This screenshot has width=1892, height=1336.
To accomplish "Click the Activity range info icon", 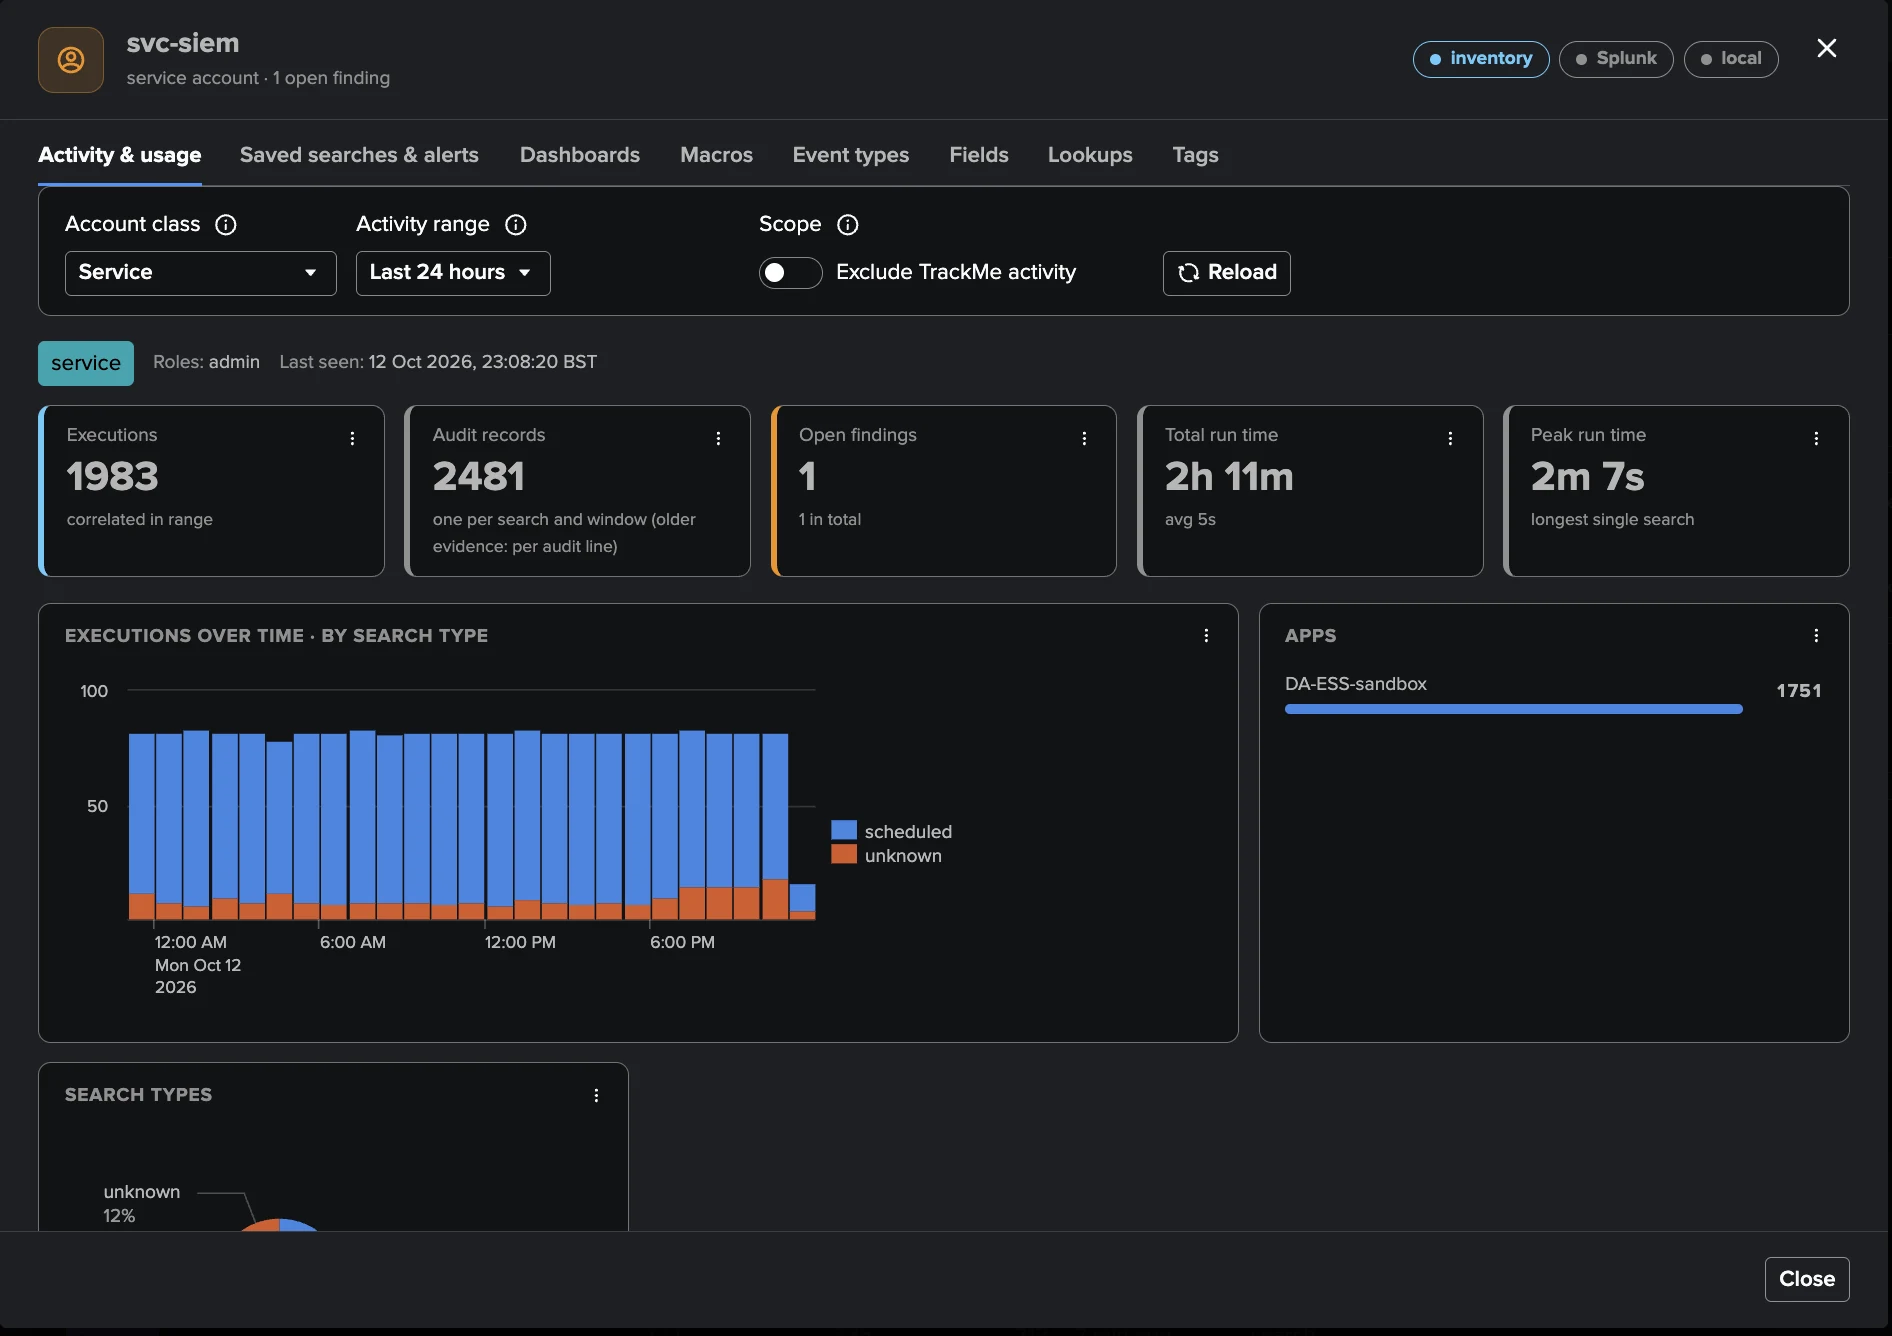I will 516,224.
